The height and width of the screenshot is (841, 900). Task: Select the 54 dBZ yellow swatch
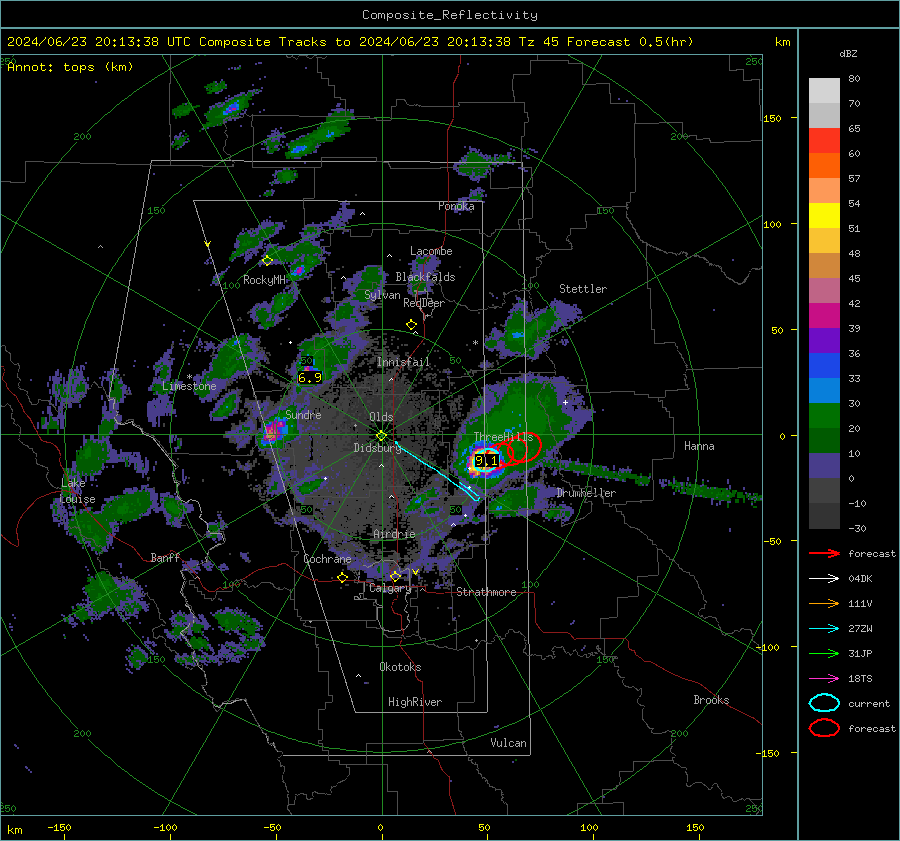pos(824,215)
